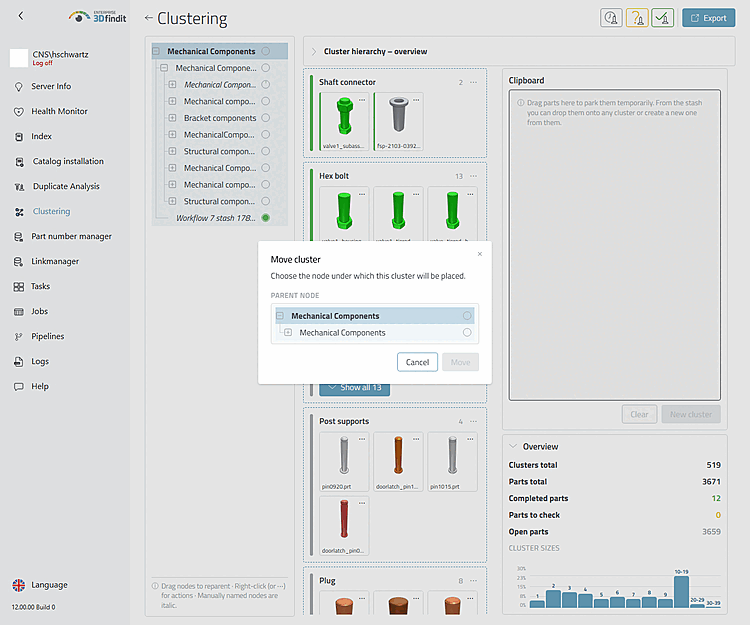Click the 10-19 cluster size bar
Screen dimensions: 750x625
click(x=681, y=592)
